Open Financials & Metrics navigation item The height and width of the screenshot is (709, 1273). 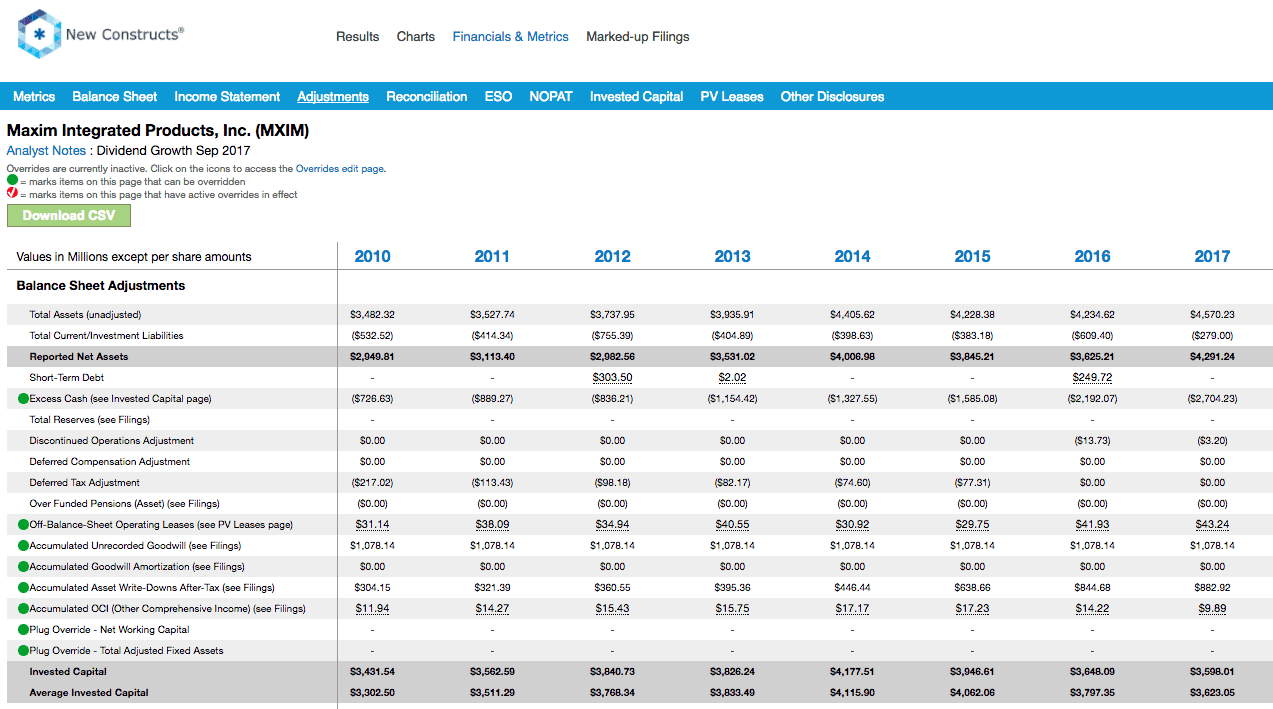pyautogui.click(x=510, y=37)
